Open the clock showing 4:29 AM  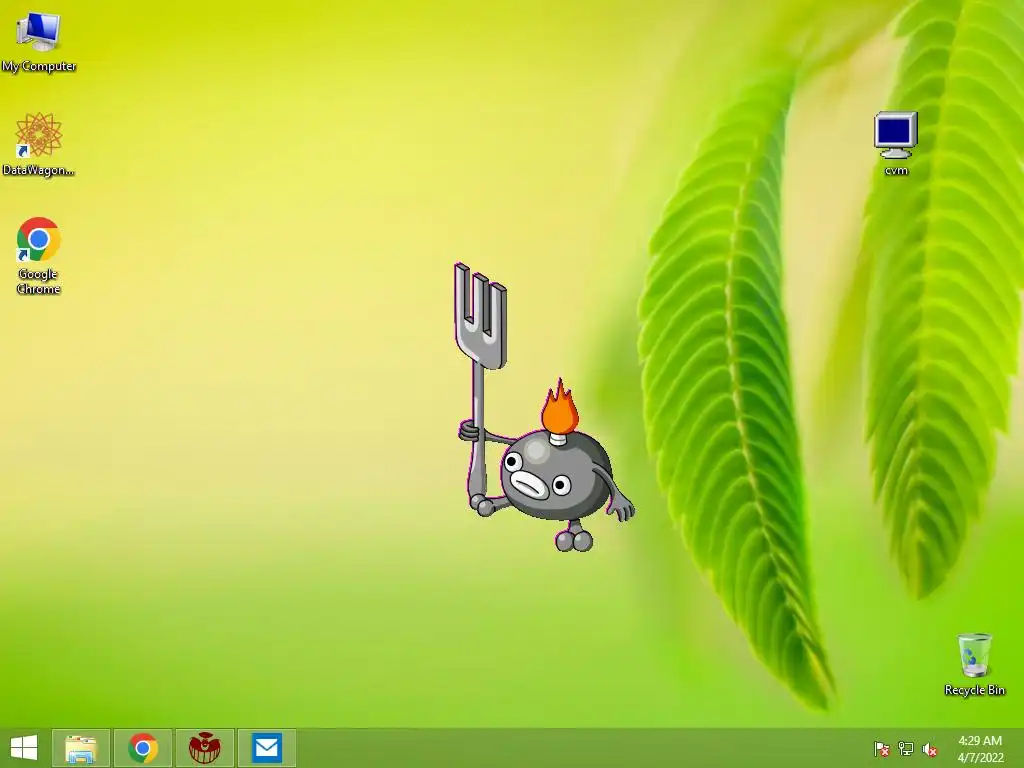tap(980, 748)
